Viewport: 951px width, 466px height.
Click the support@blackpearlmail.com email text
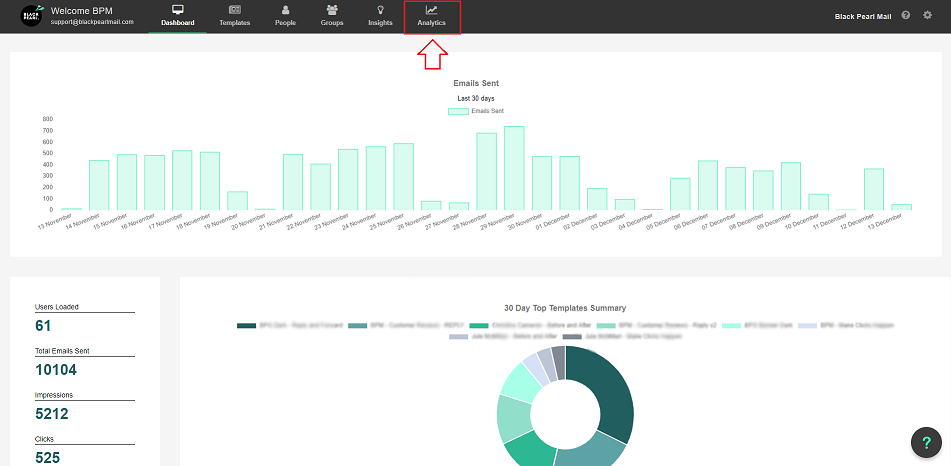(x=99, y=22)
